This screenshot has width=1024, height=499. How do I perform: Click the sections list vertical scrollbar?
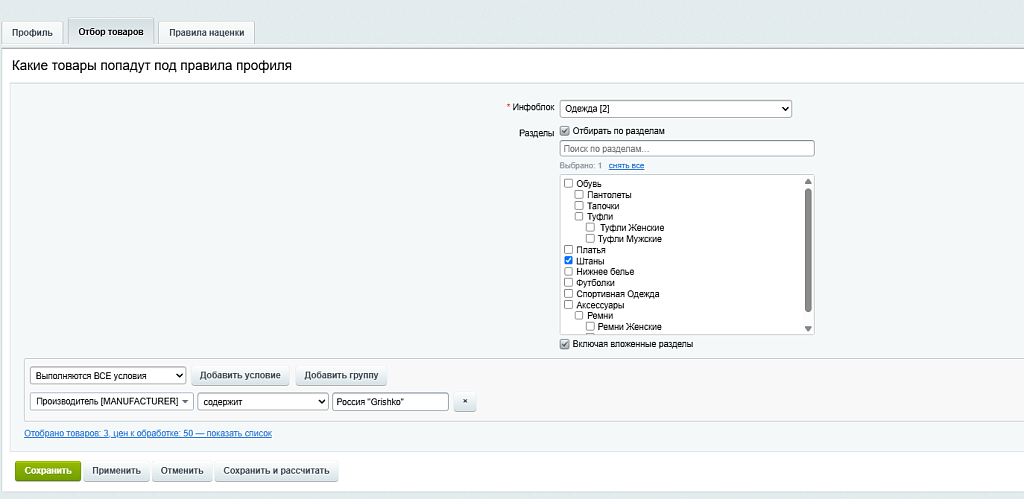(x=808, y=250)
